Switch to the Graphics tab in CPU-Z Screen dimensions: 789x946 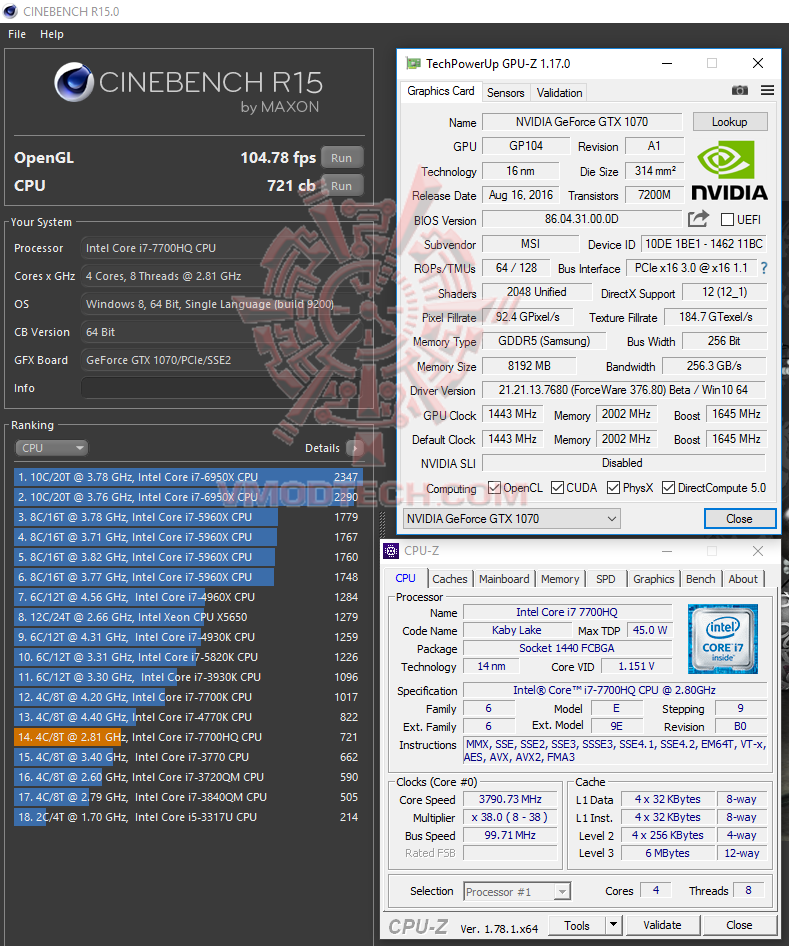653,579
